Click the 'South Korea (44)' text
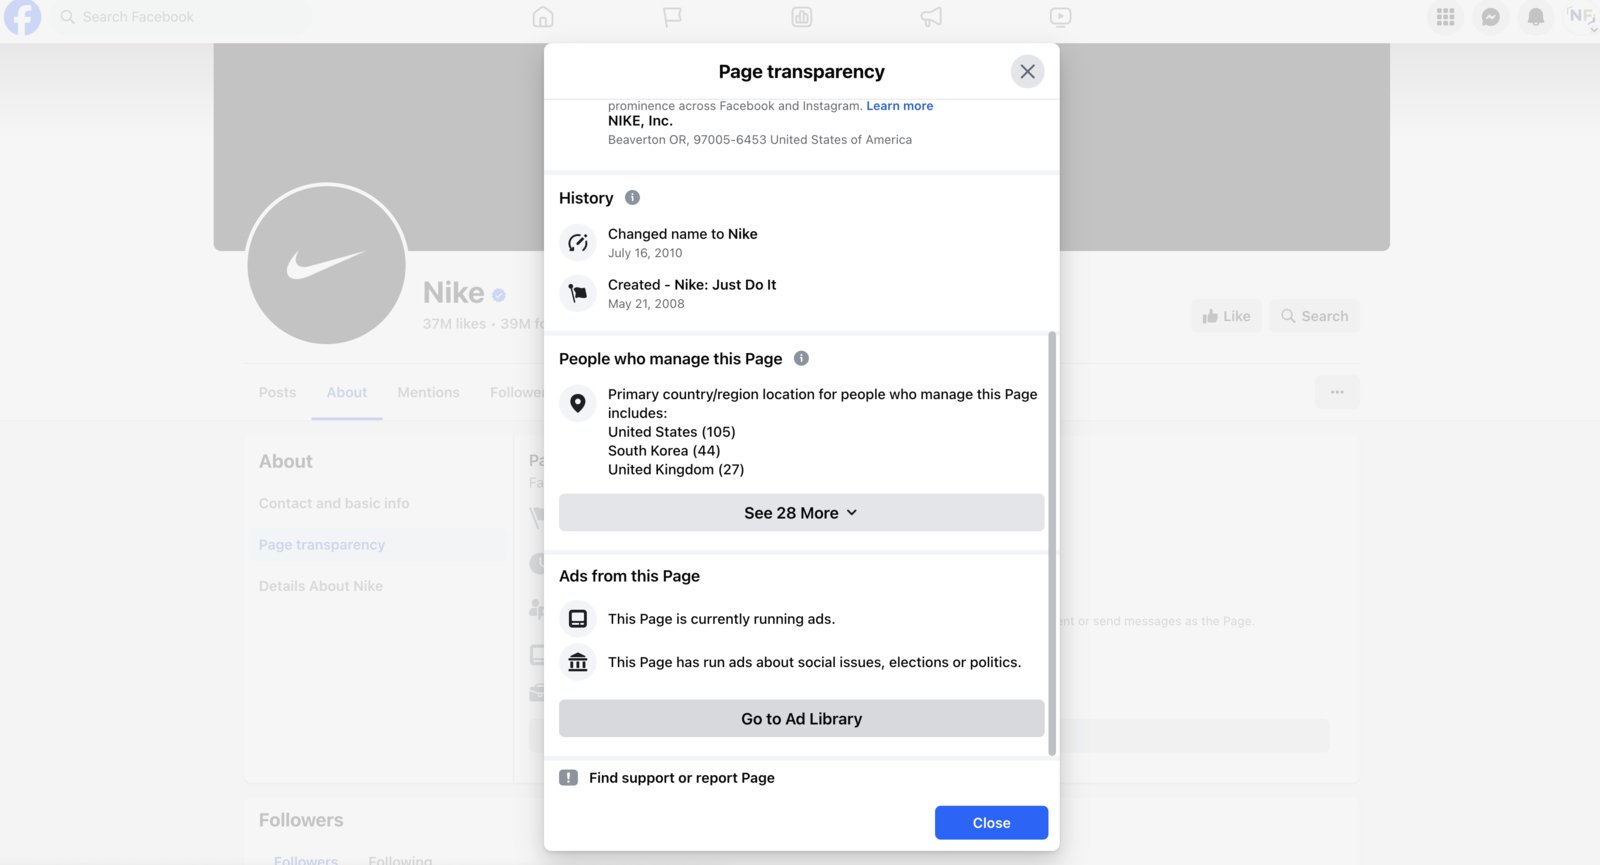Image resolution: width=1600 pixels, height=865 pixels. (x=664, y=451)
